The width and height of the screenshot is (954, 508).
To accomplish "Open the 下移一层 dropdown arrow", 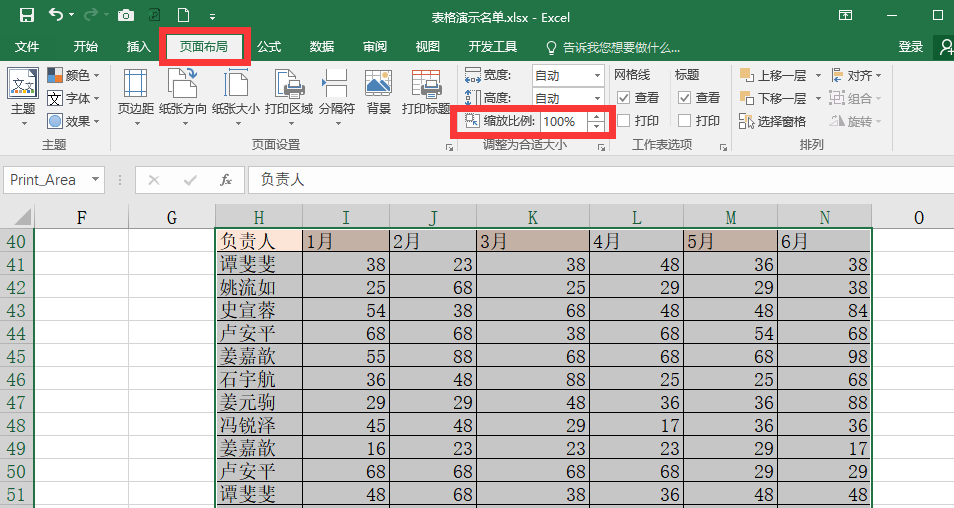I will point(818,98).
